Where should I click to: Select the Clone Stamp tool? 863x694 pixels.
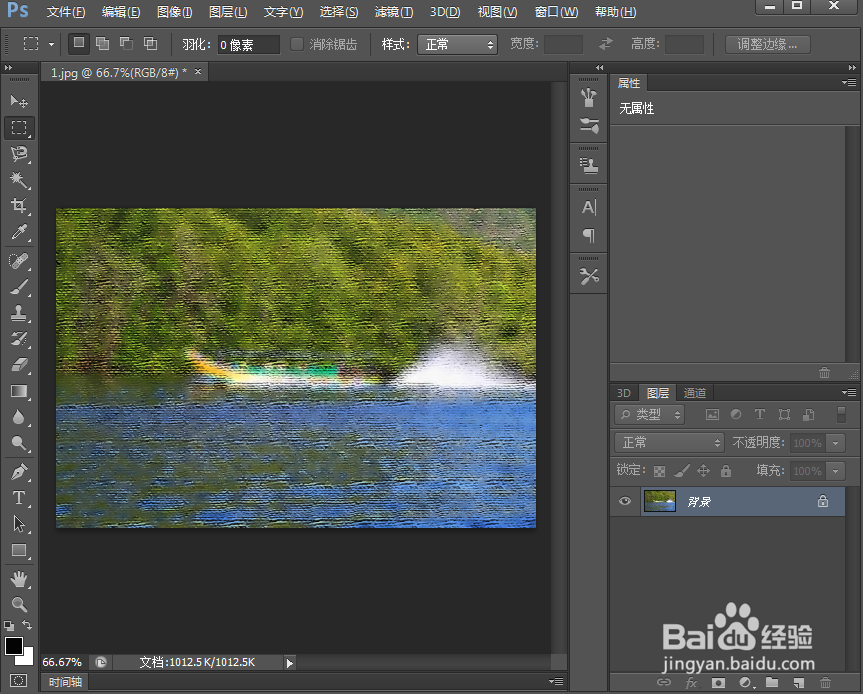(x=19, y=313)
